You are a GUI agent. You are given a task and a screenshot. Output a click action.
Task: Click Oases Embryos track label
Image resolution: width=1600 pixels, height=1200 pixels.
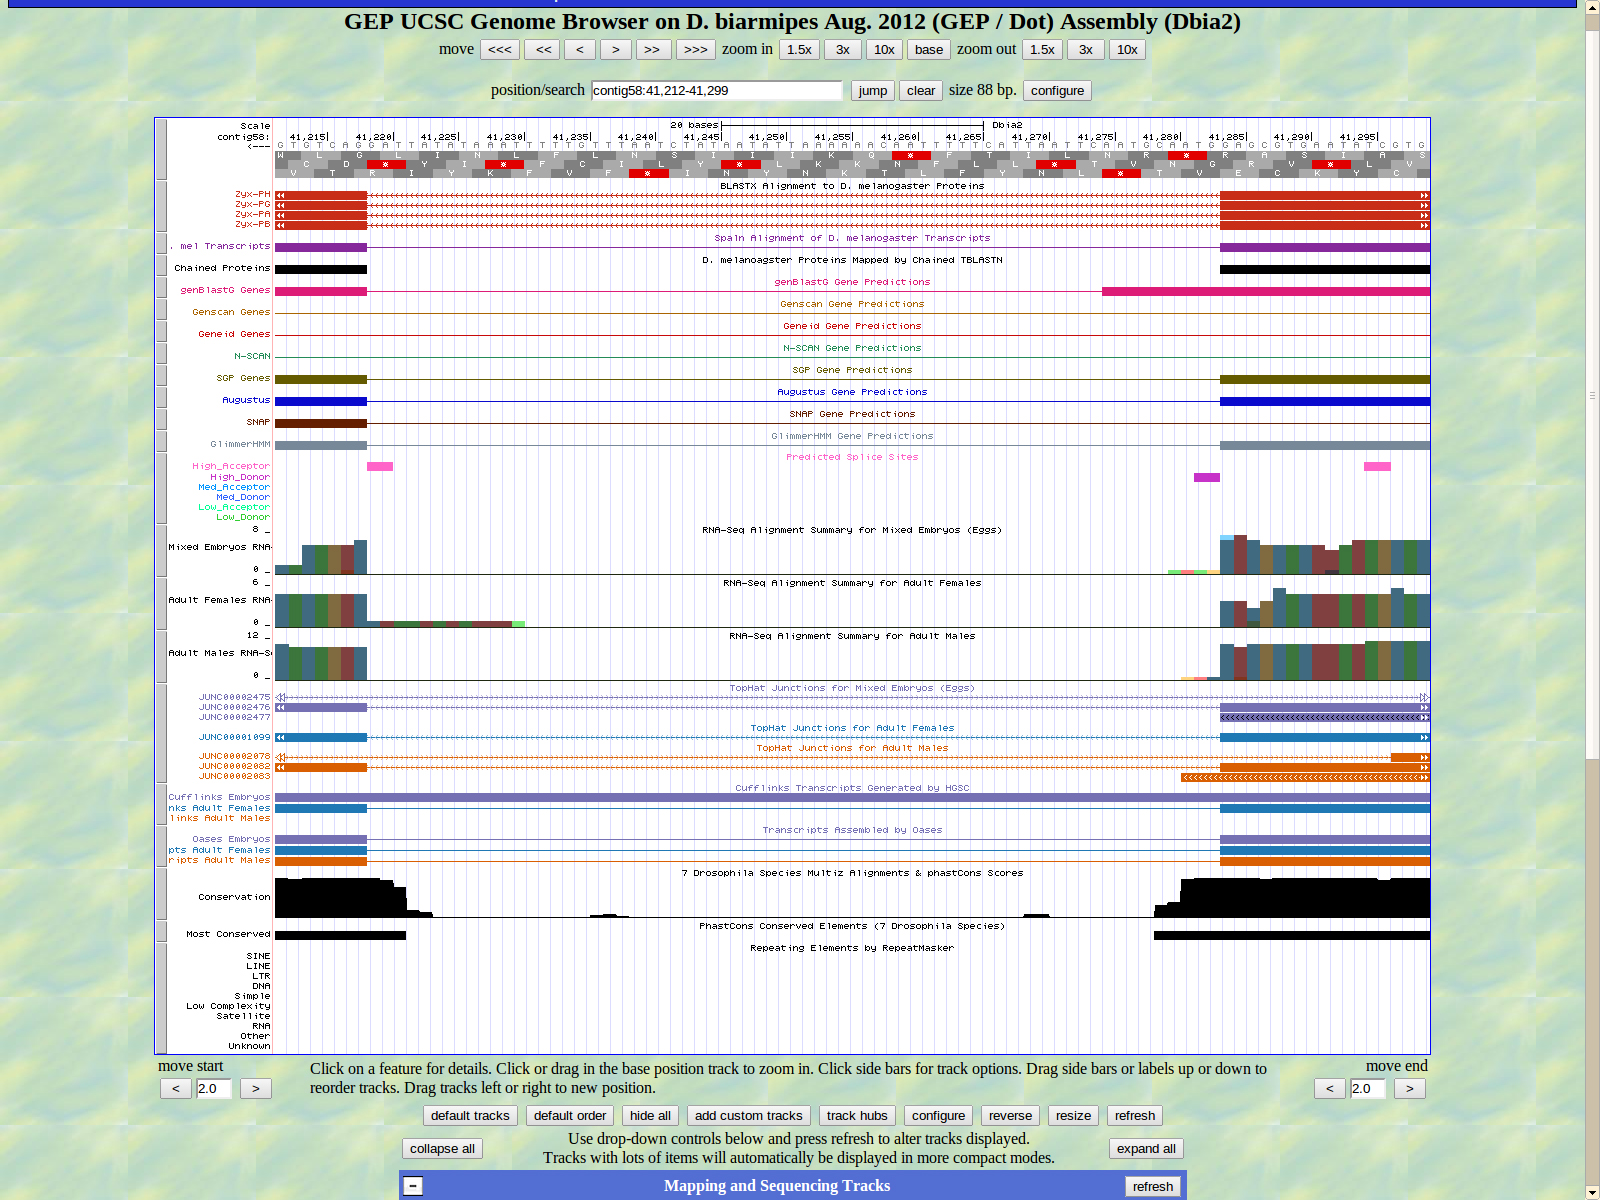coord(231,839)
